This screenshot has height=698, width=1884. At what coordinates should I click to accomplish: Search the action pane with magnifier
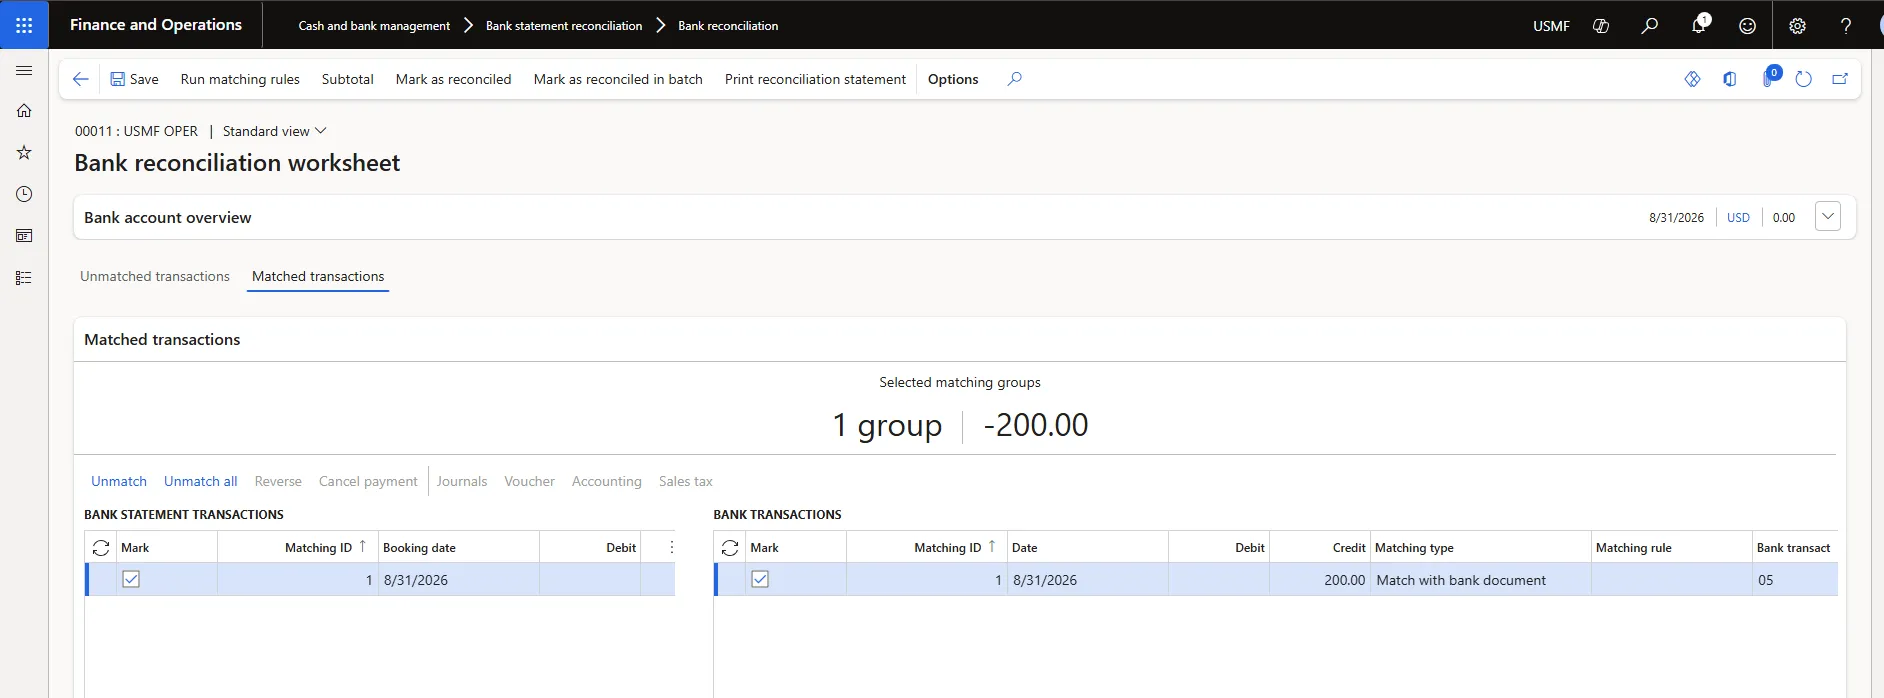[x=1014, y=79]
